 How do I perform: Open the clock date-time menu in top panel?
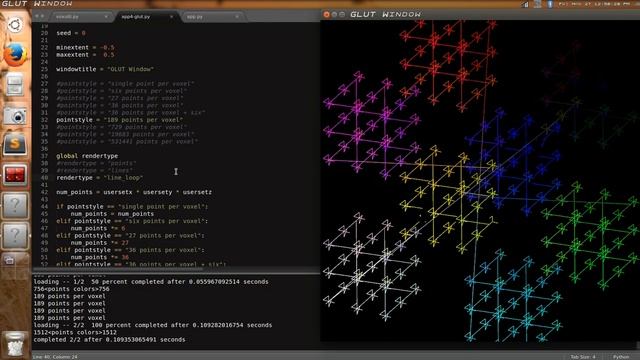594,4
